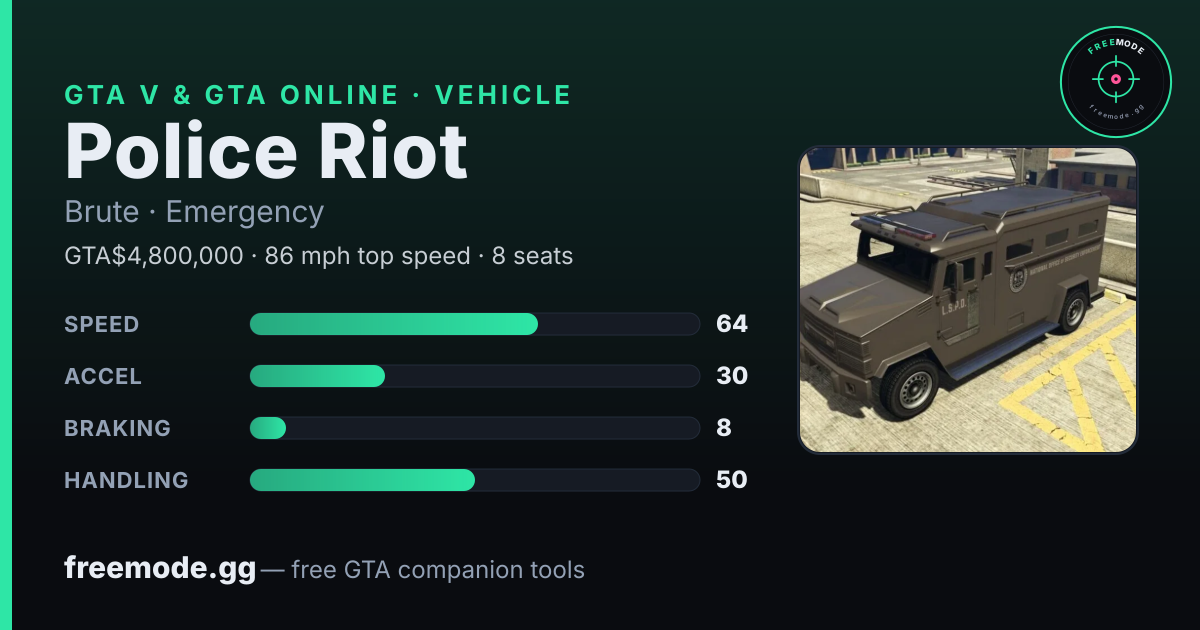Screen dimensions: 1200x630
Task: Click the BRAKING label
Action: click(x=117, y=428)
